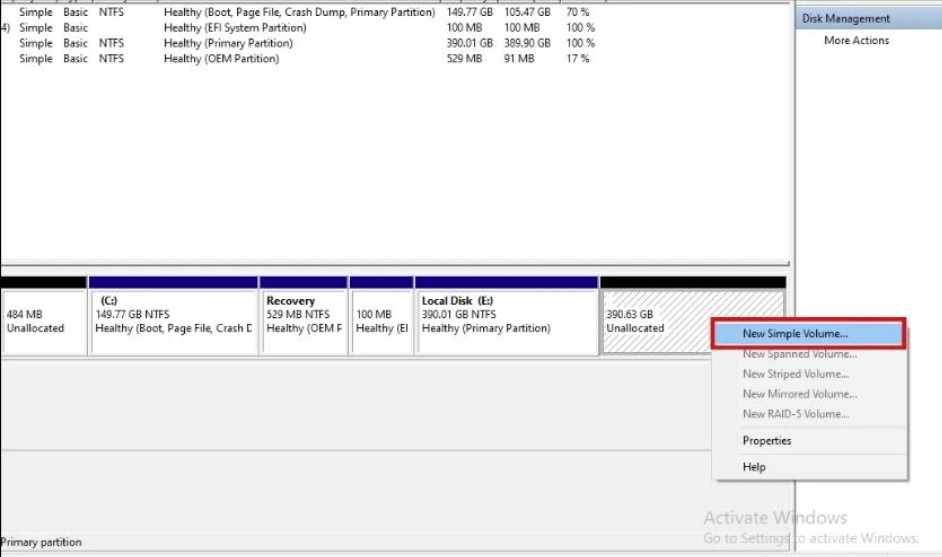Screen dimensions: 942x557
Task: Select the 484 MB Unallocated block
Action: [42, 321]
